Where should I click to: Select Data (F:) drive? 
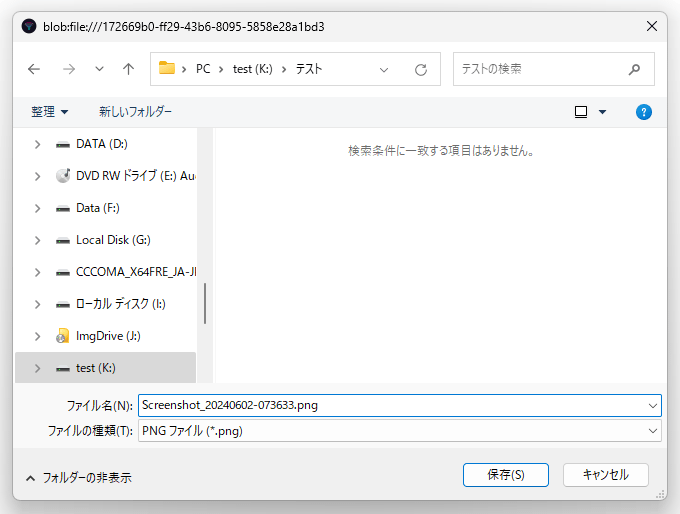[98, 208]
